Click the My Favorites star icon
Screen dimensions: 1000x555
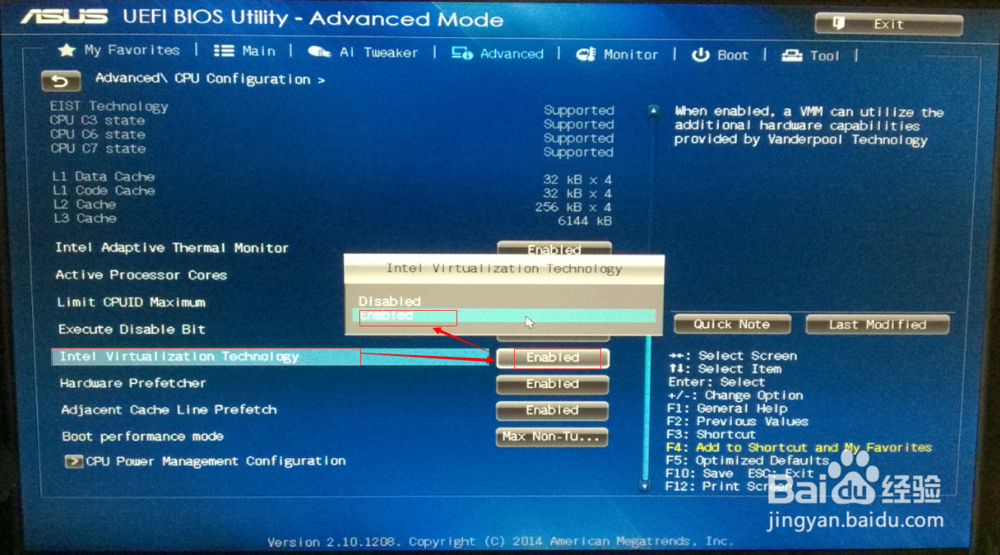pos(66,50)
